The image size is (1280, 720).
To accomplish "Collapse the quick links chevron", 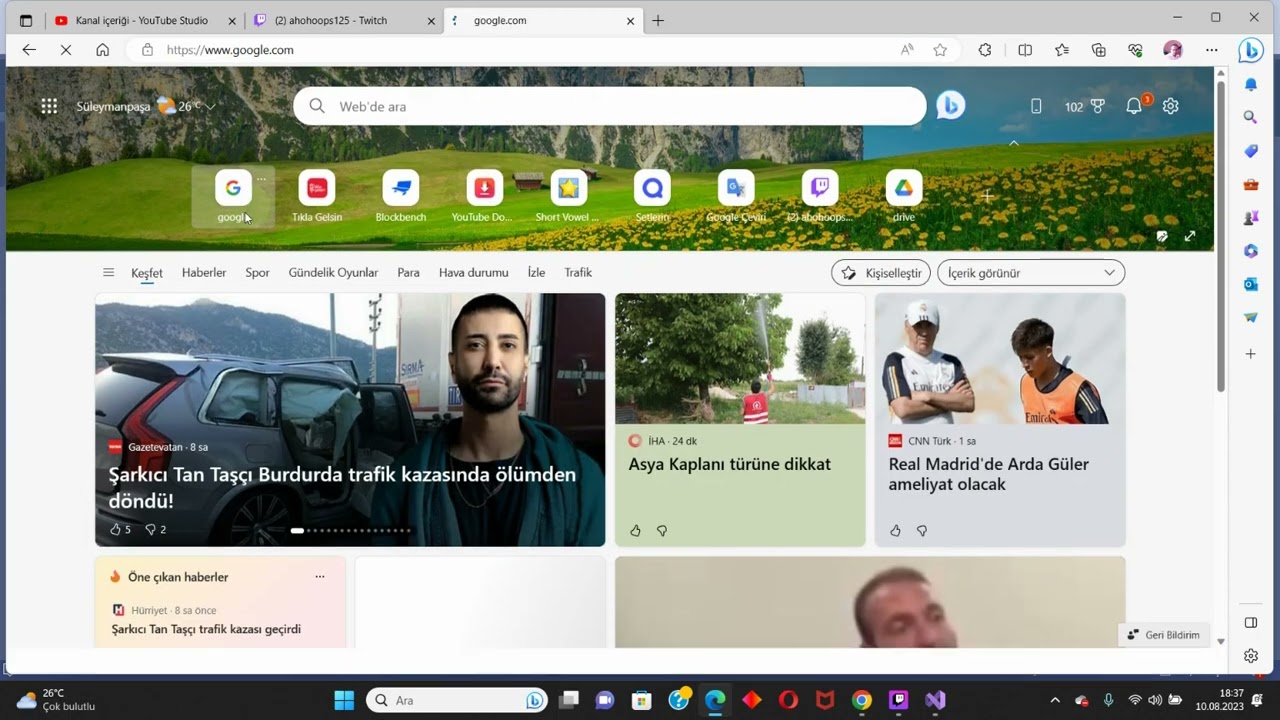I will pyautogui.click(x=1014, y=144).
